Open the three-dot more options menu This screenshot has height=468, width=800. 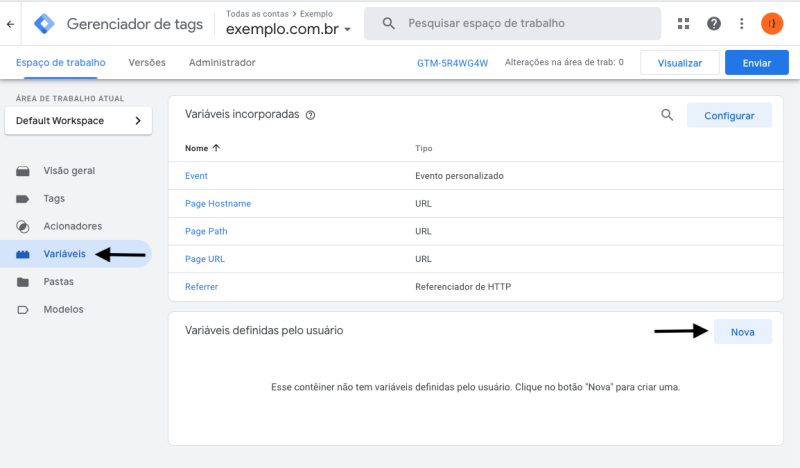(741, 23)
